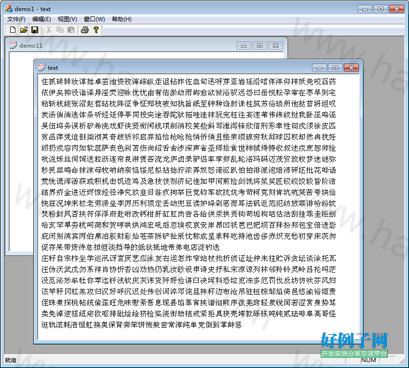409x368 pixels.
Task: Click the Print toolbar icon
Action: click(85, 30)
